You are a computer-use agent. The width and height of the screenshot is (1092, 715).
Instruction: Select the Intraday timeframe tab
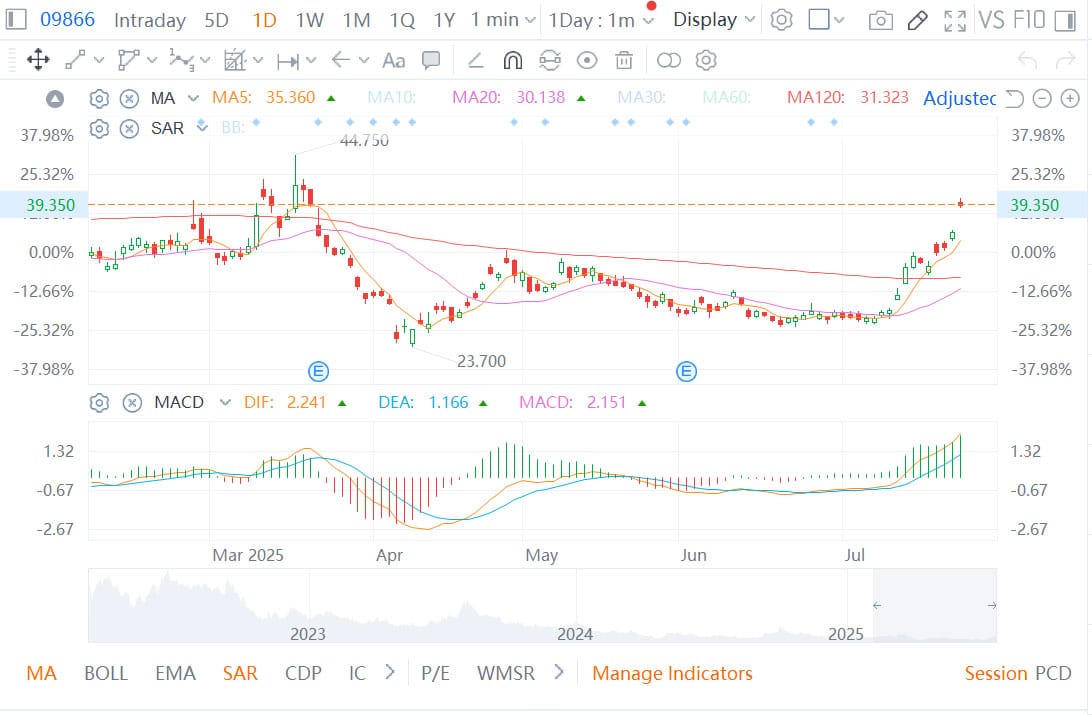[150, 20]
